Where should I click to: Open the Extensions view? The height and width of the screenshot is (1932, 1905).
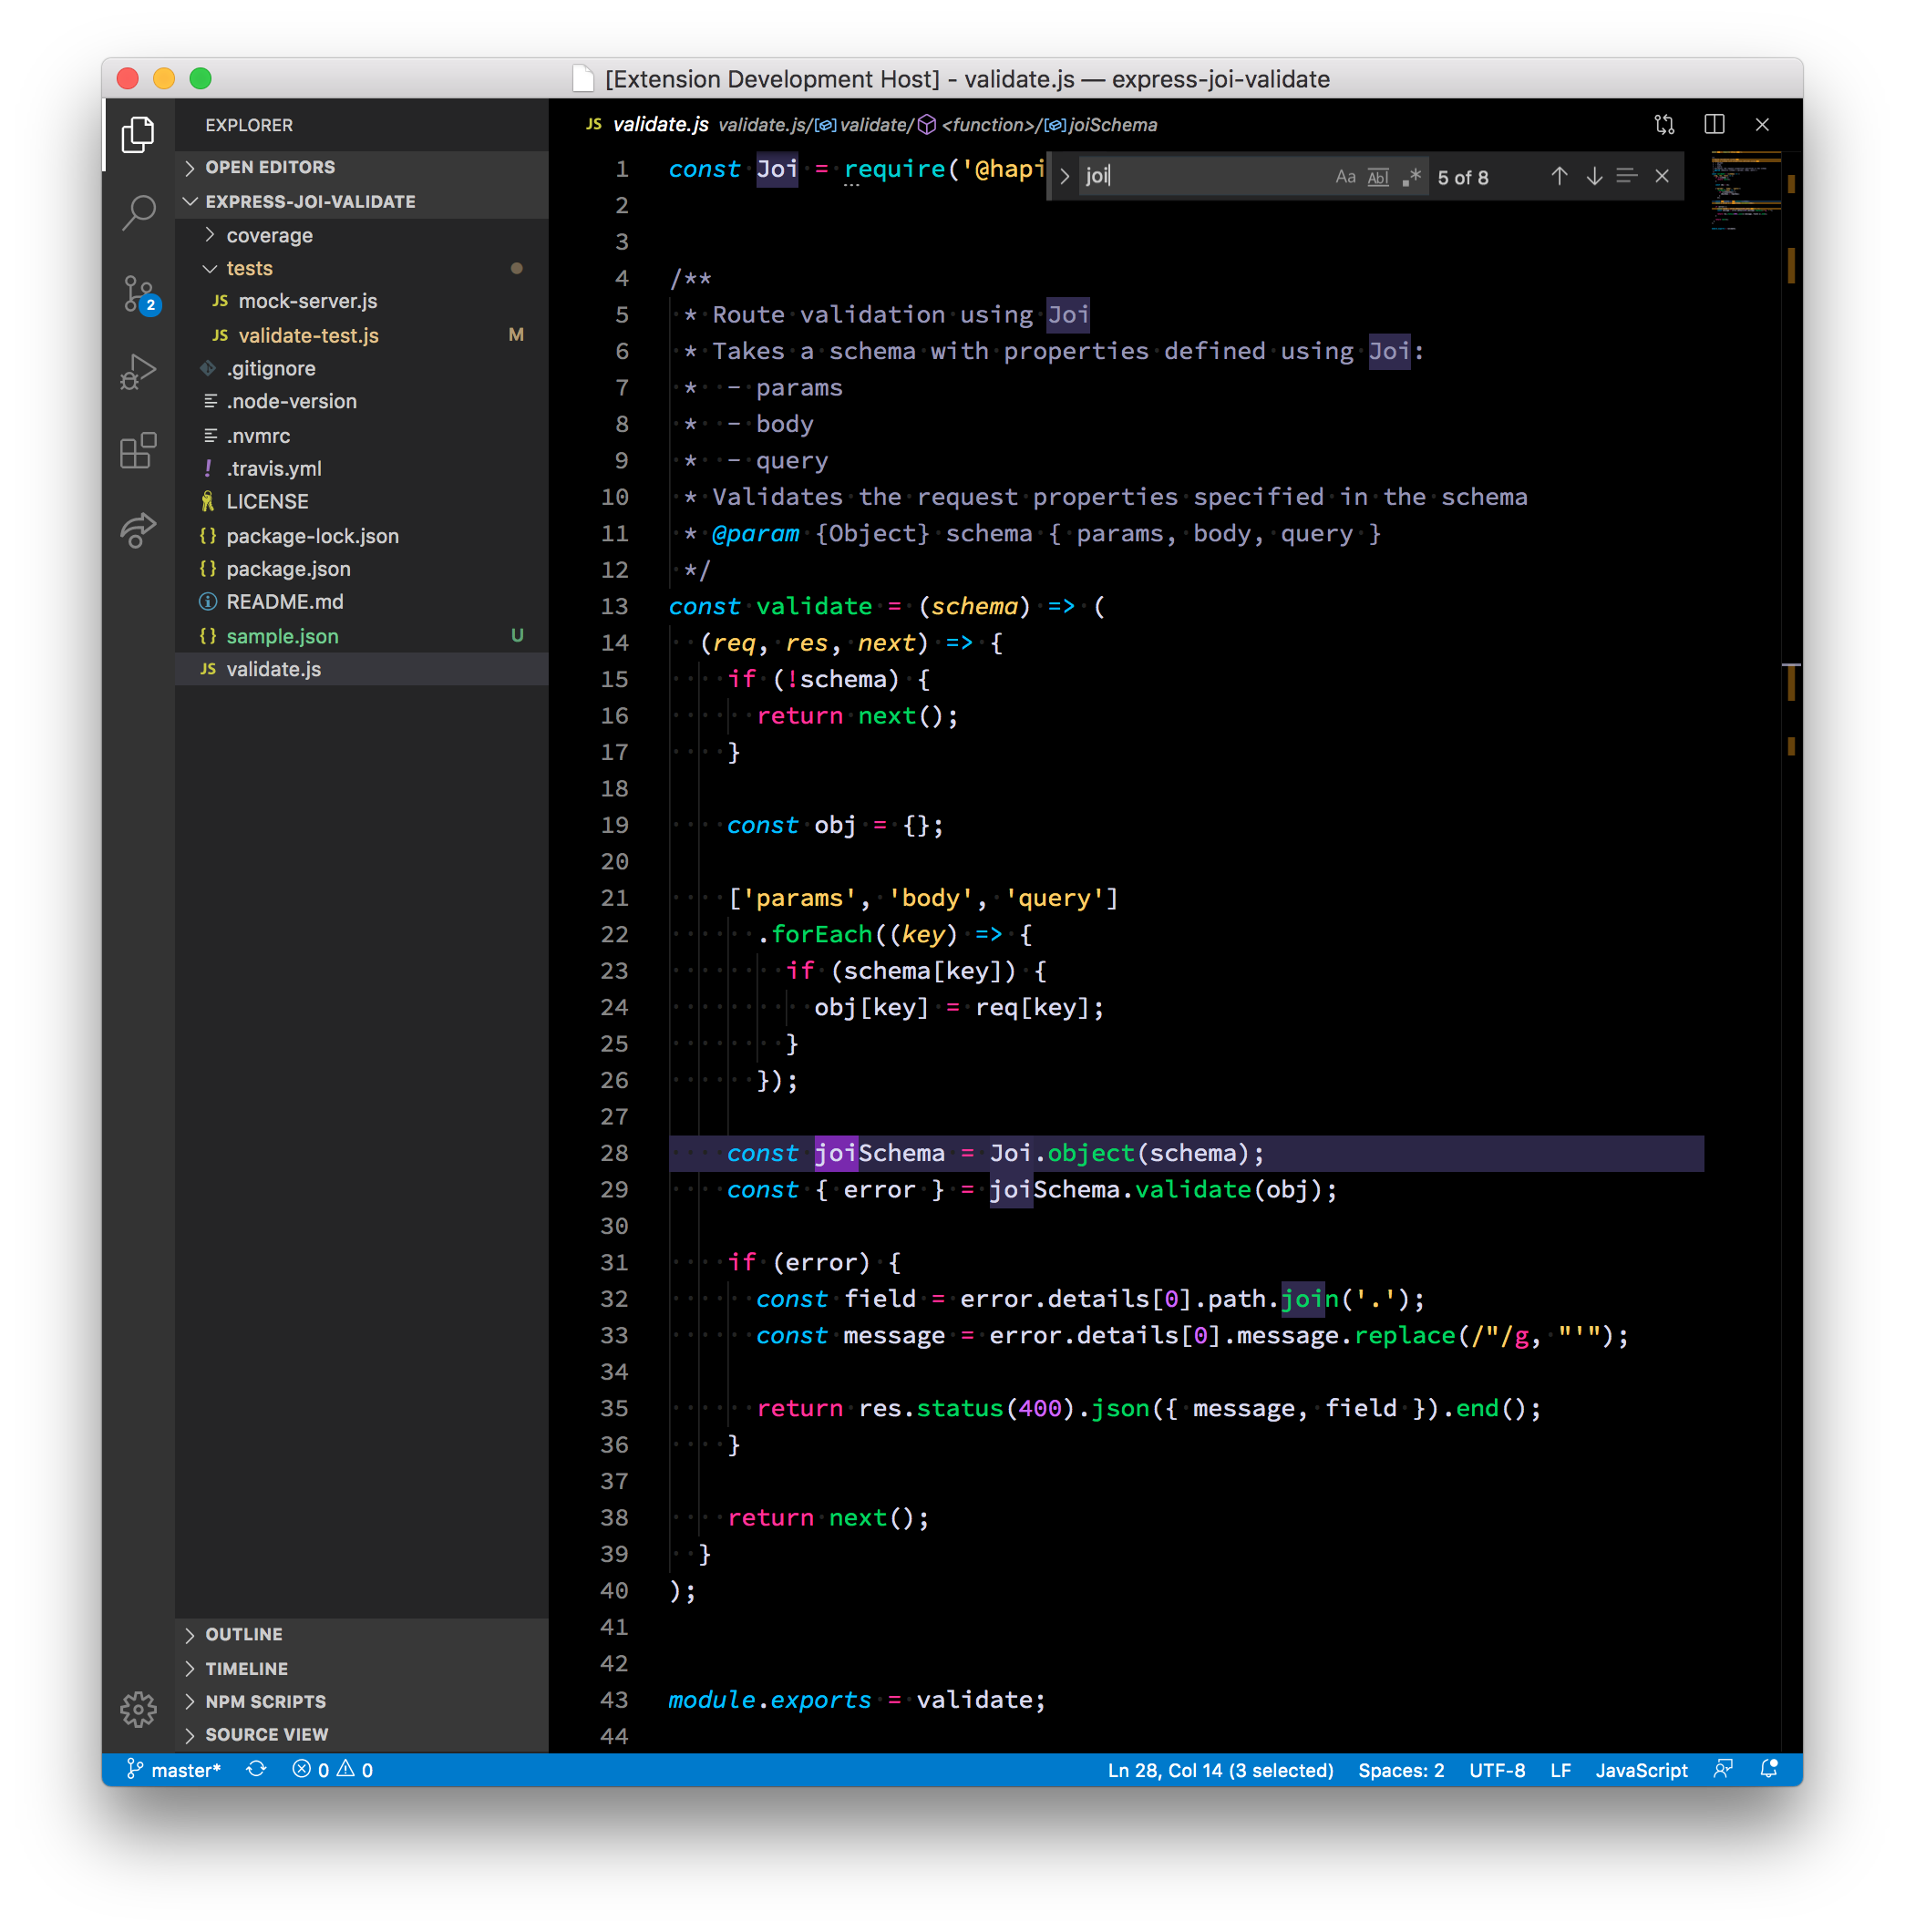tap(138, 451)
